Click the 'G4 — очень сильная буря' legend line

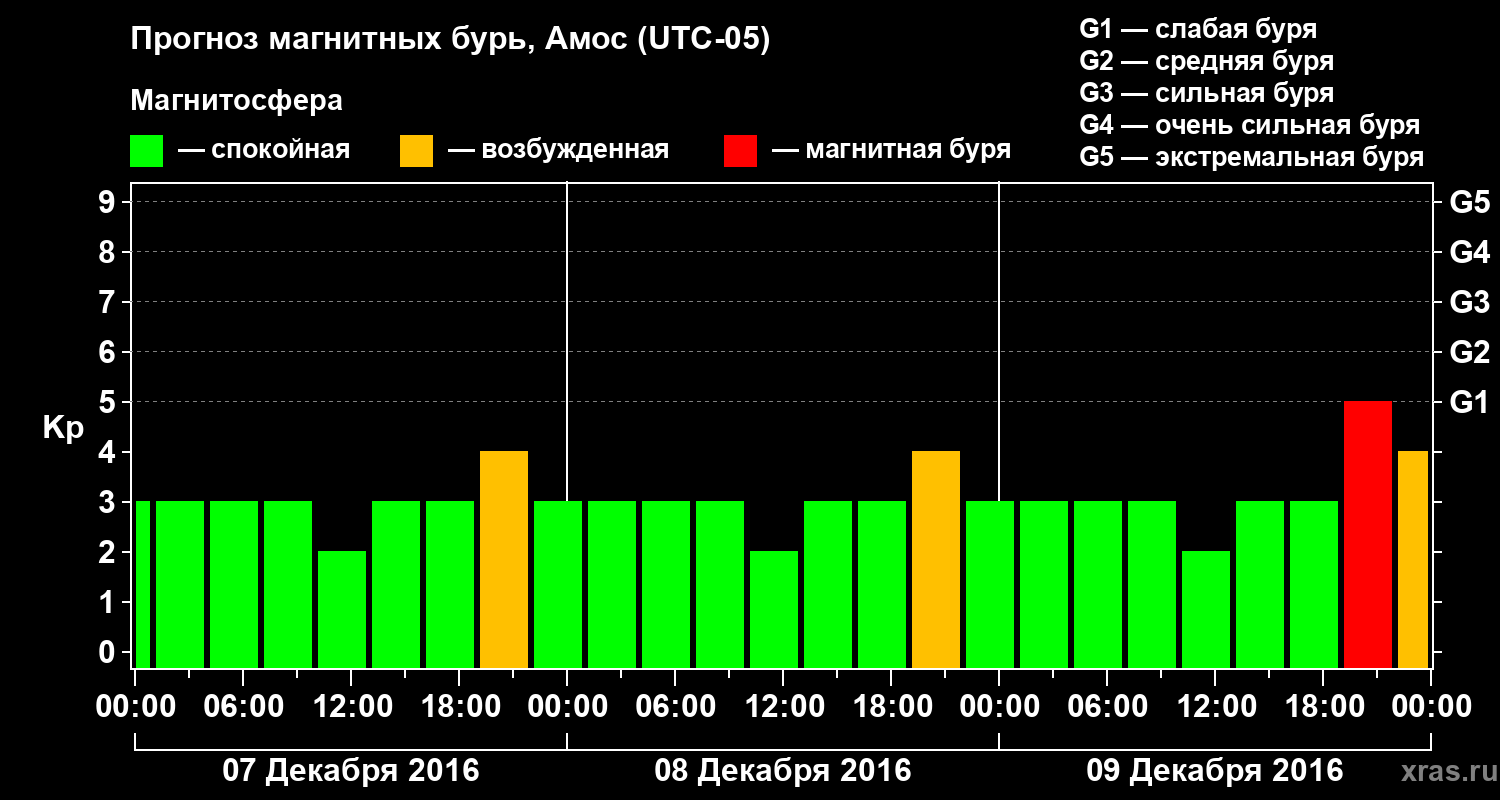coord(1250,125)
